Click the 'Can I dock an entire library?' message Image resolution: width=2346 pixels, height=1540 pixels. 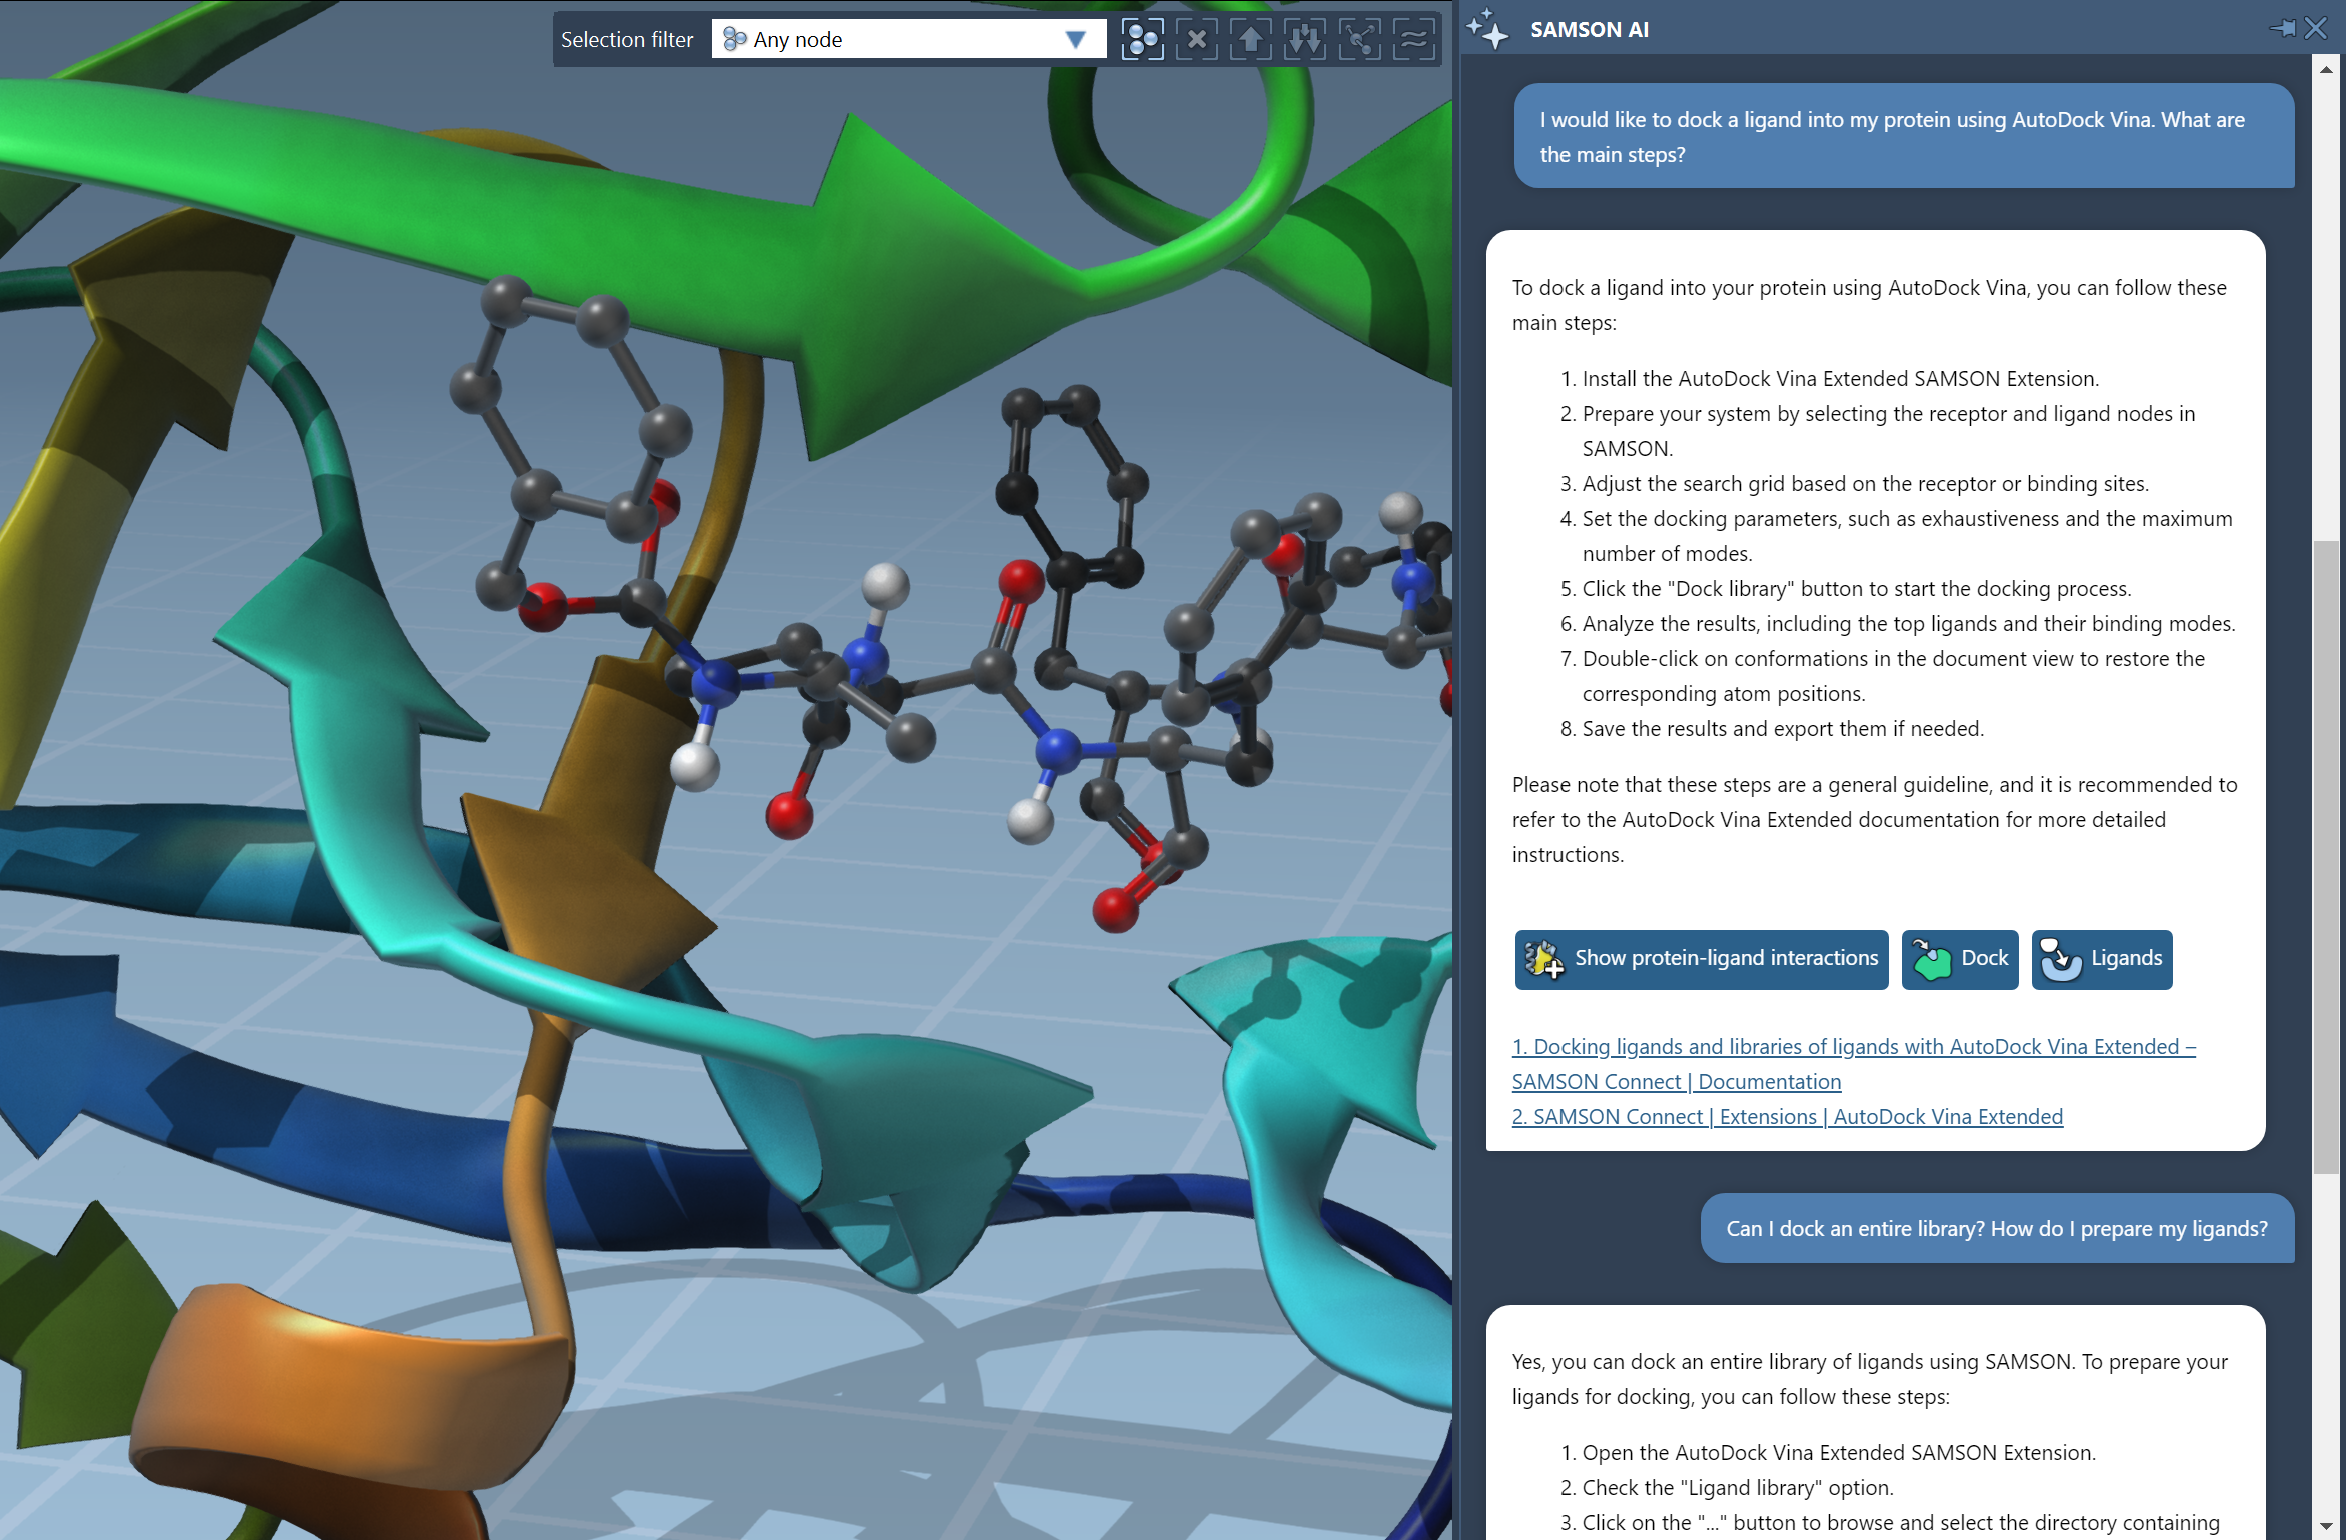tap(1997, 1228)
